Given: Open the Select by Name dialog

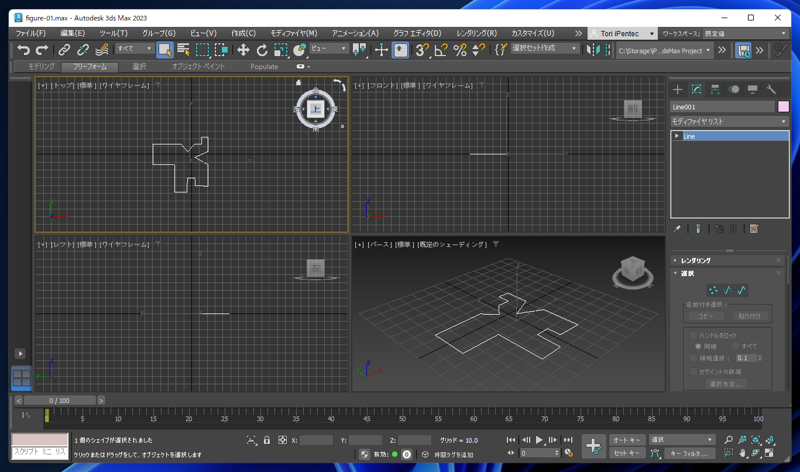Looking at the screenshot, I should pyautogui.click(x=183, y=49).
